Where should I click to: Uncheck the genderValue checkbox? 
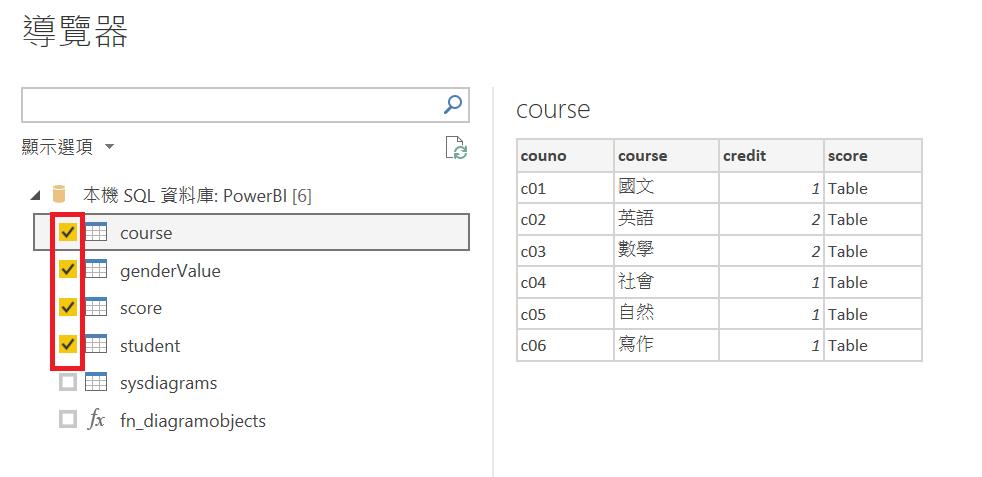pyautogui.click(x=68, y=270)
